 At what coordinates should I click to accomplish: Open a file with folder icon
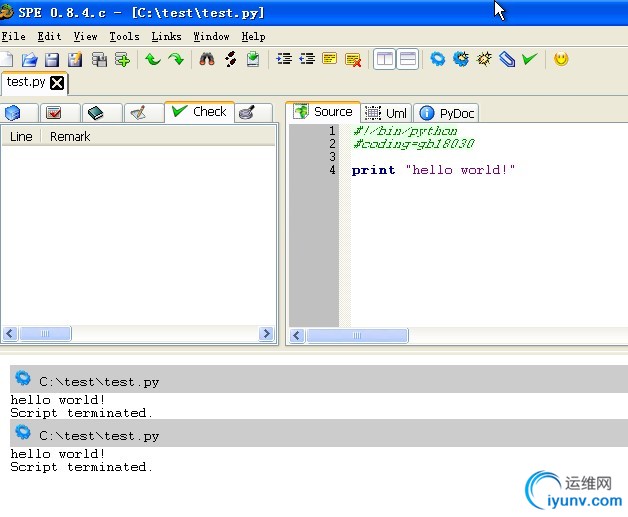[x=29, y=59]
